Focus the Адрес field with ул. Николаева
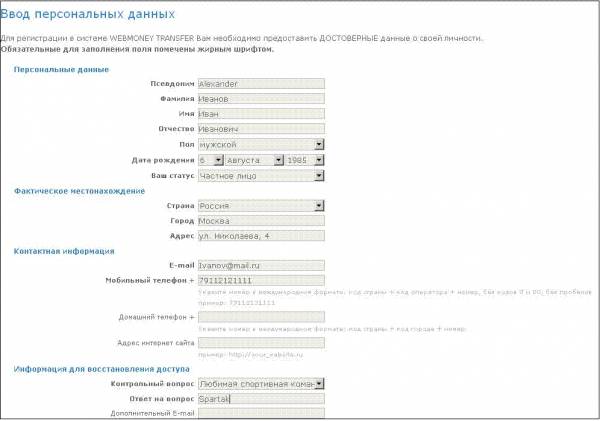This screenshot has height=421, width=600. pos(261,236)
